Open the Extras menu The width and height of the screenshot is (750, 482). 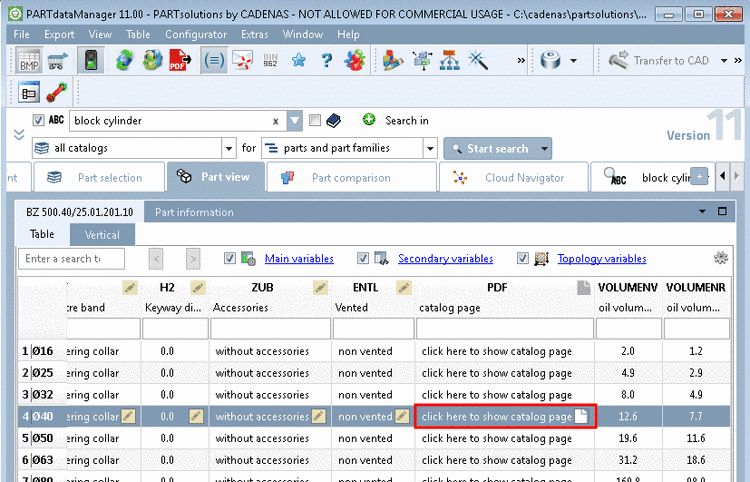[x=254, y=34]
